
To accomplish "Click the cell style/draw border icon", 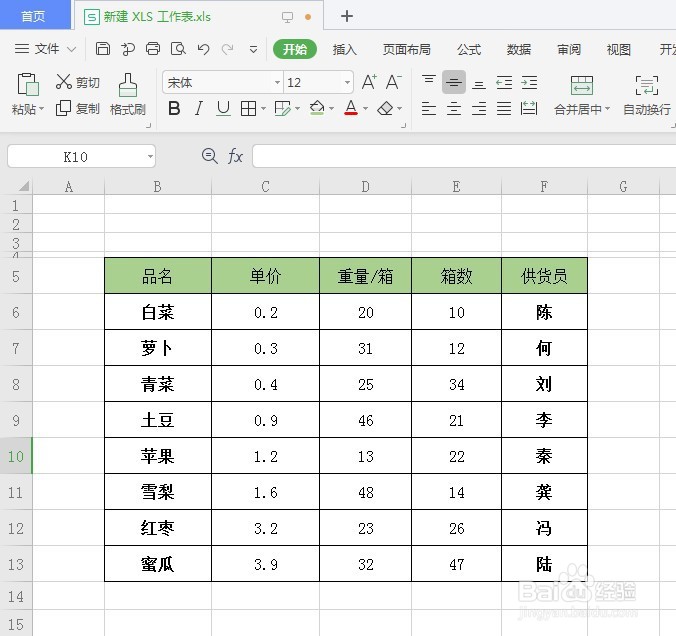I will [x=282, y=109].
